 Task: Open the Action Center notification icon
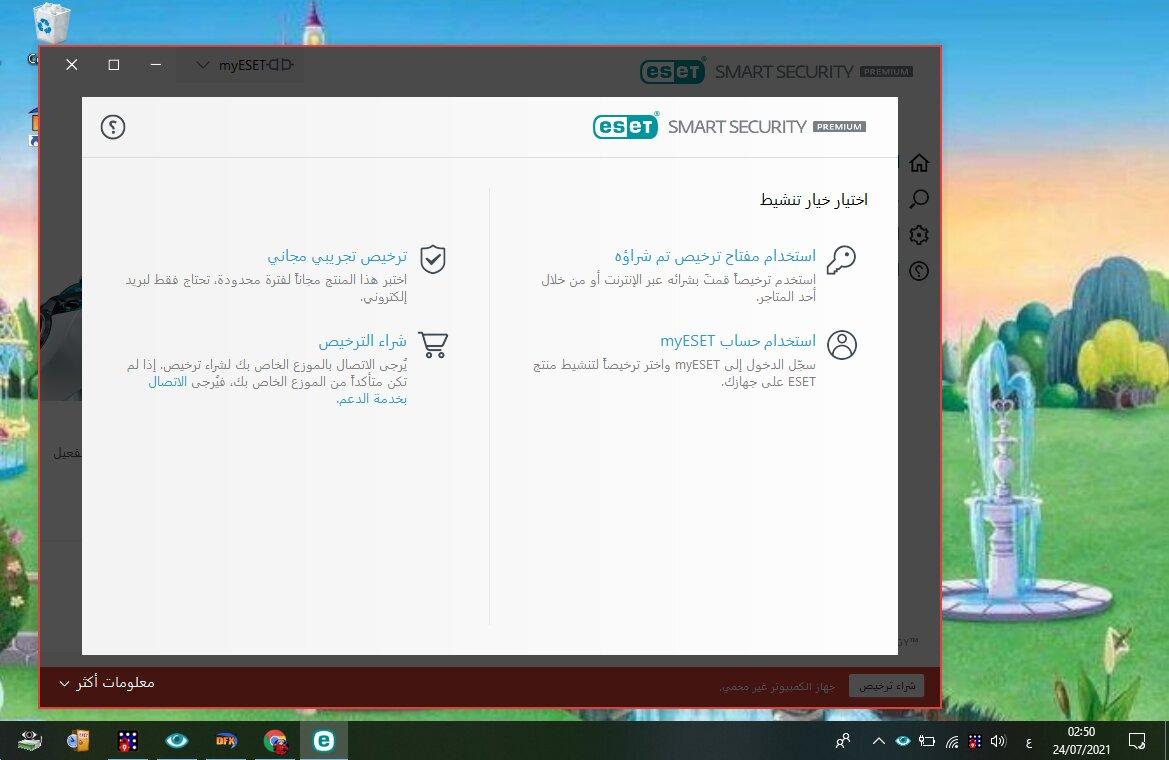click(1137, 741)
